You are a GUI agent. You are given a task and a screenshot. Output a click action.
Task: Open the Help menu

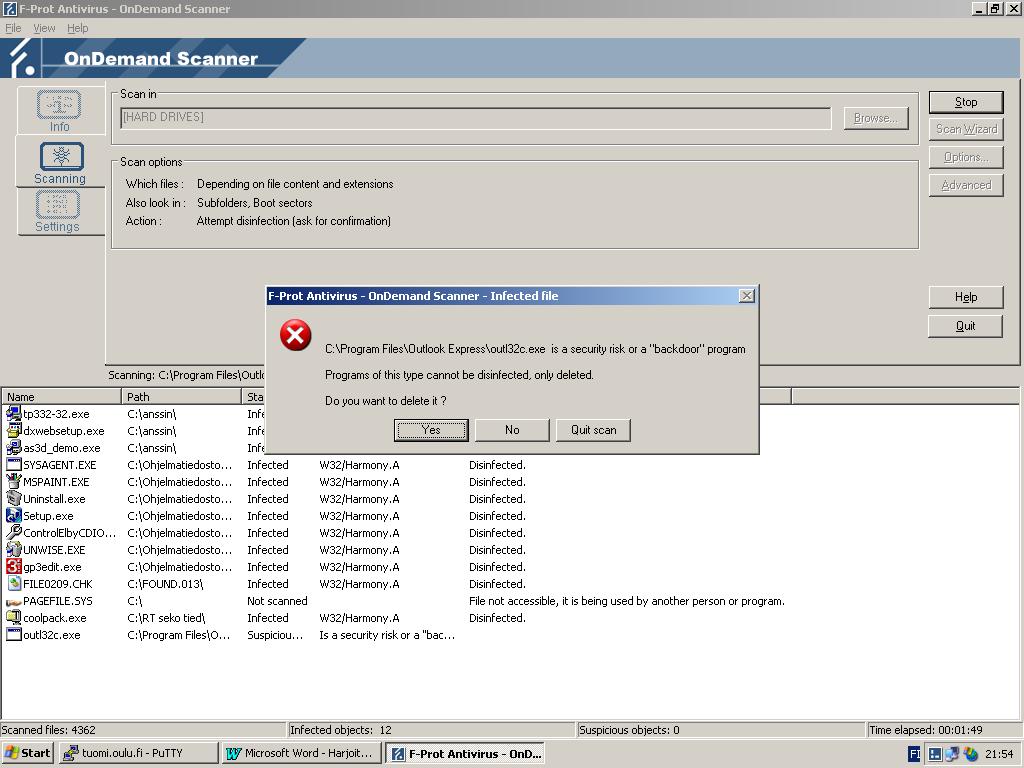pyautogui.click(x=78, y=28)
